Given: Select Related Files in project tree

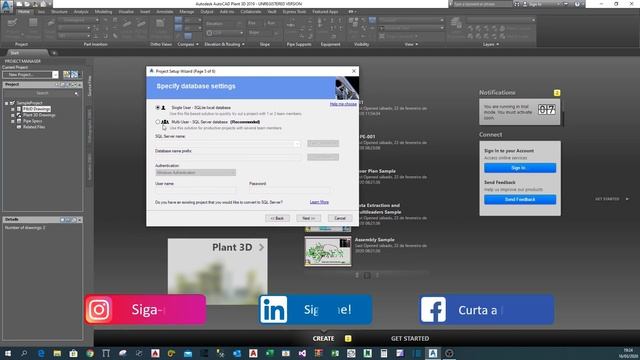Looking at the screenshot, I should click(x=34, y=127).
